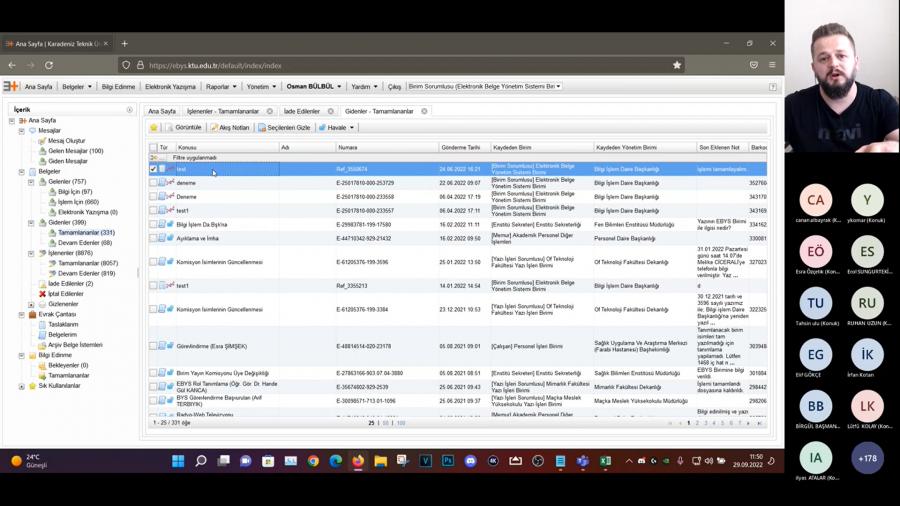Check the test1 06.04.2022 row checkbox

coord(153,211)
